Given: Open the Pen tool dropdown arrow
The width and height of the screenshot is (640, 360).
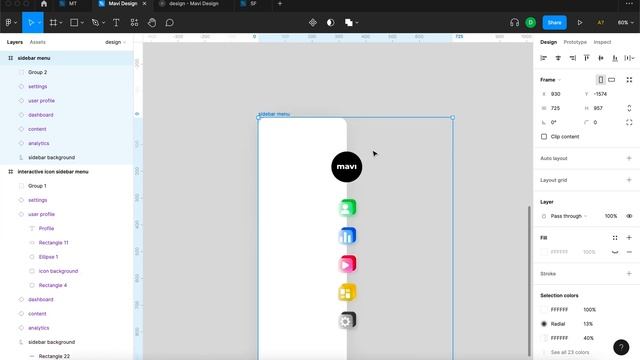Looking at the screenshot, I should tap(103, 23).
